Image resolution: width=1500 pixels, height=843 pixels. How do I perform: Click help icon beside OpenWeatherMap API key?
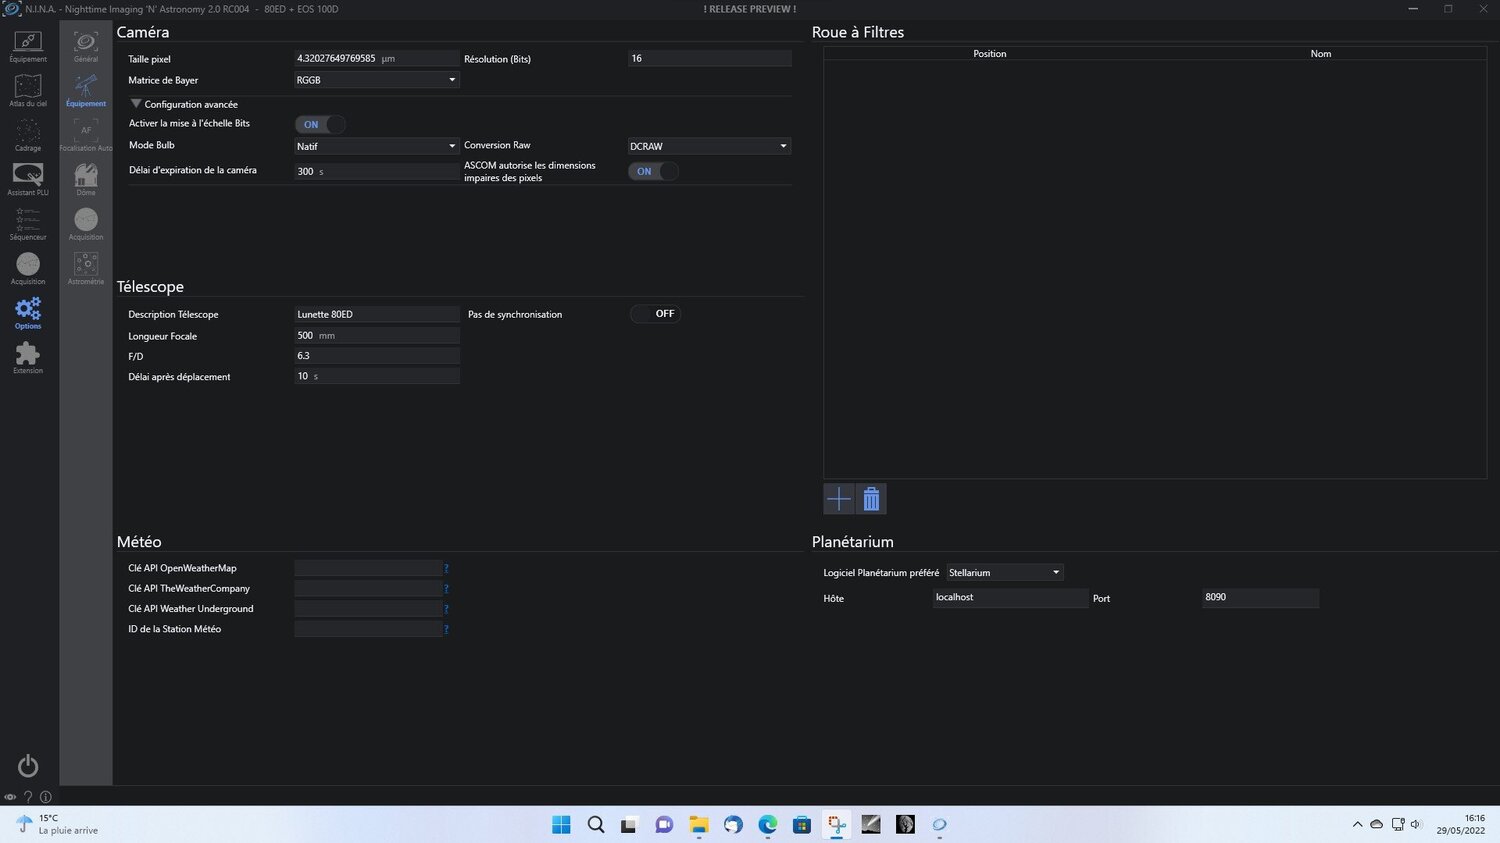tap(446, 568)
